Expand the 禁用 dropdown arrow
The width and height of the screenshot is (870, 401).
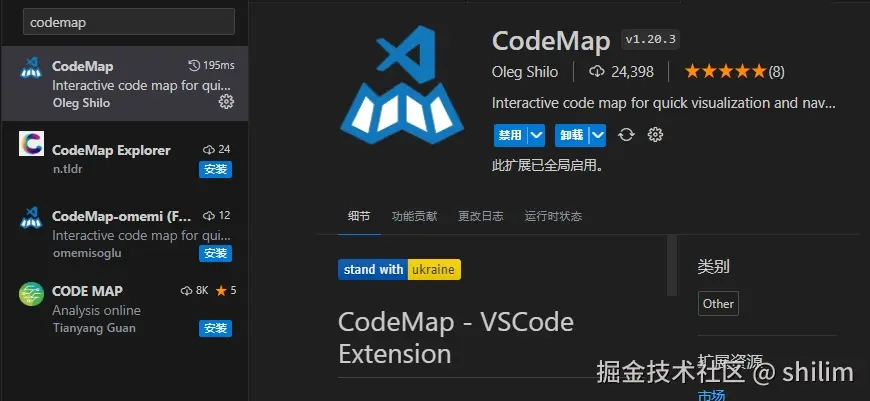click(x=536, y=135)
